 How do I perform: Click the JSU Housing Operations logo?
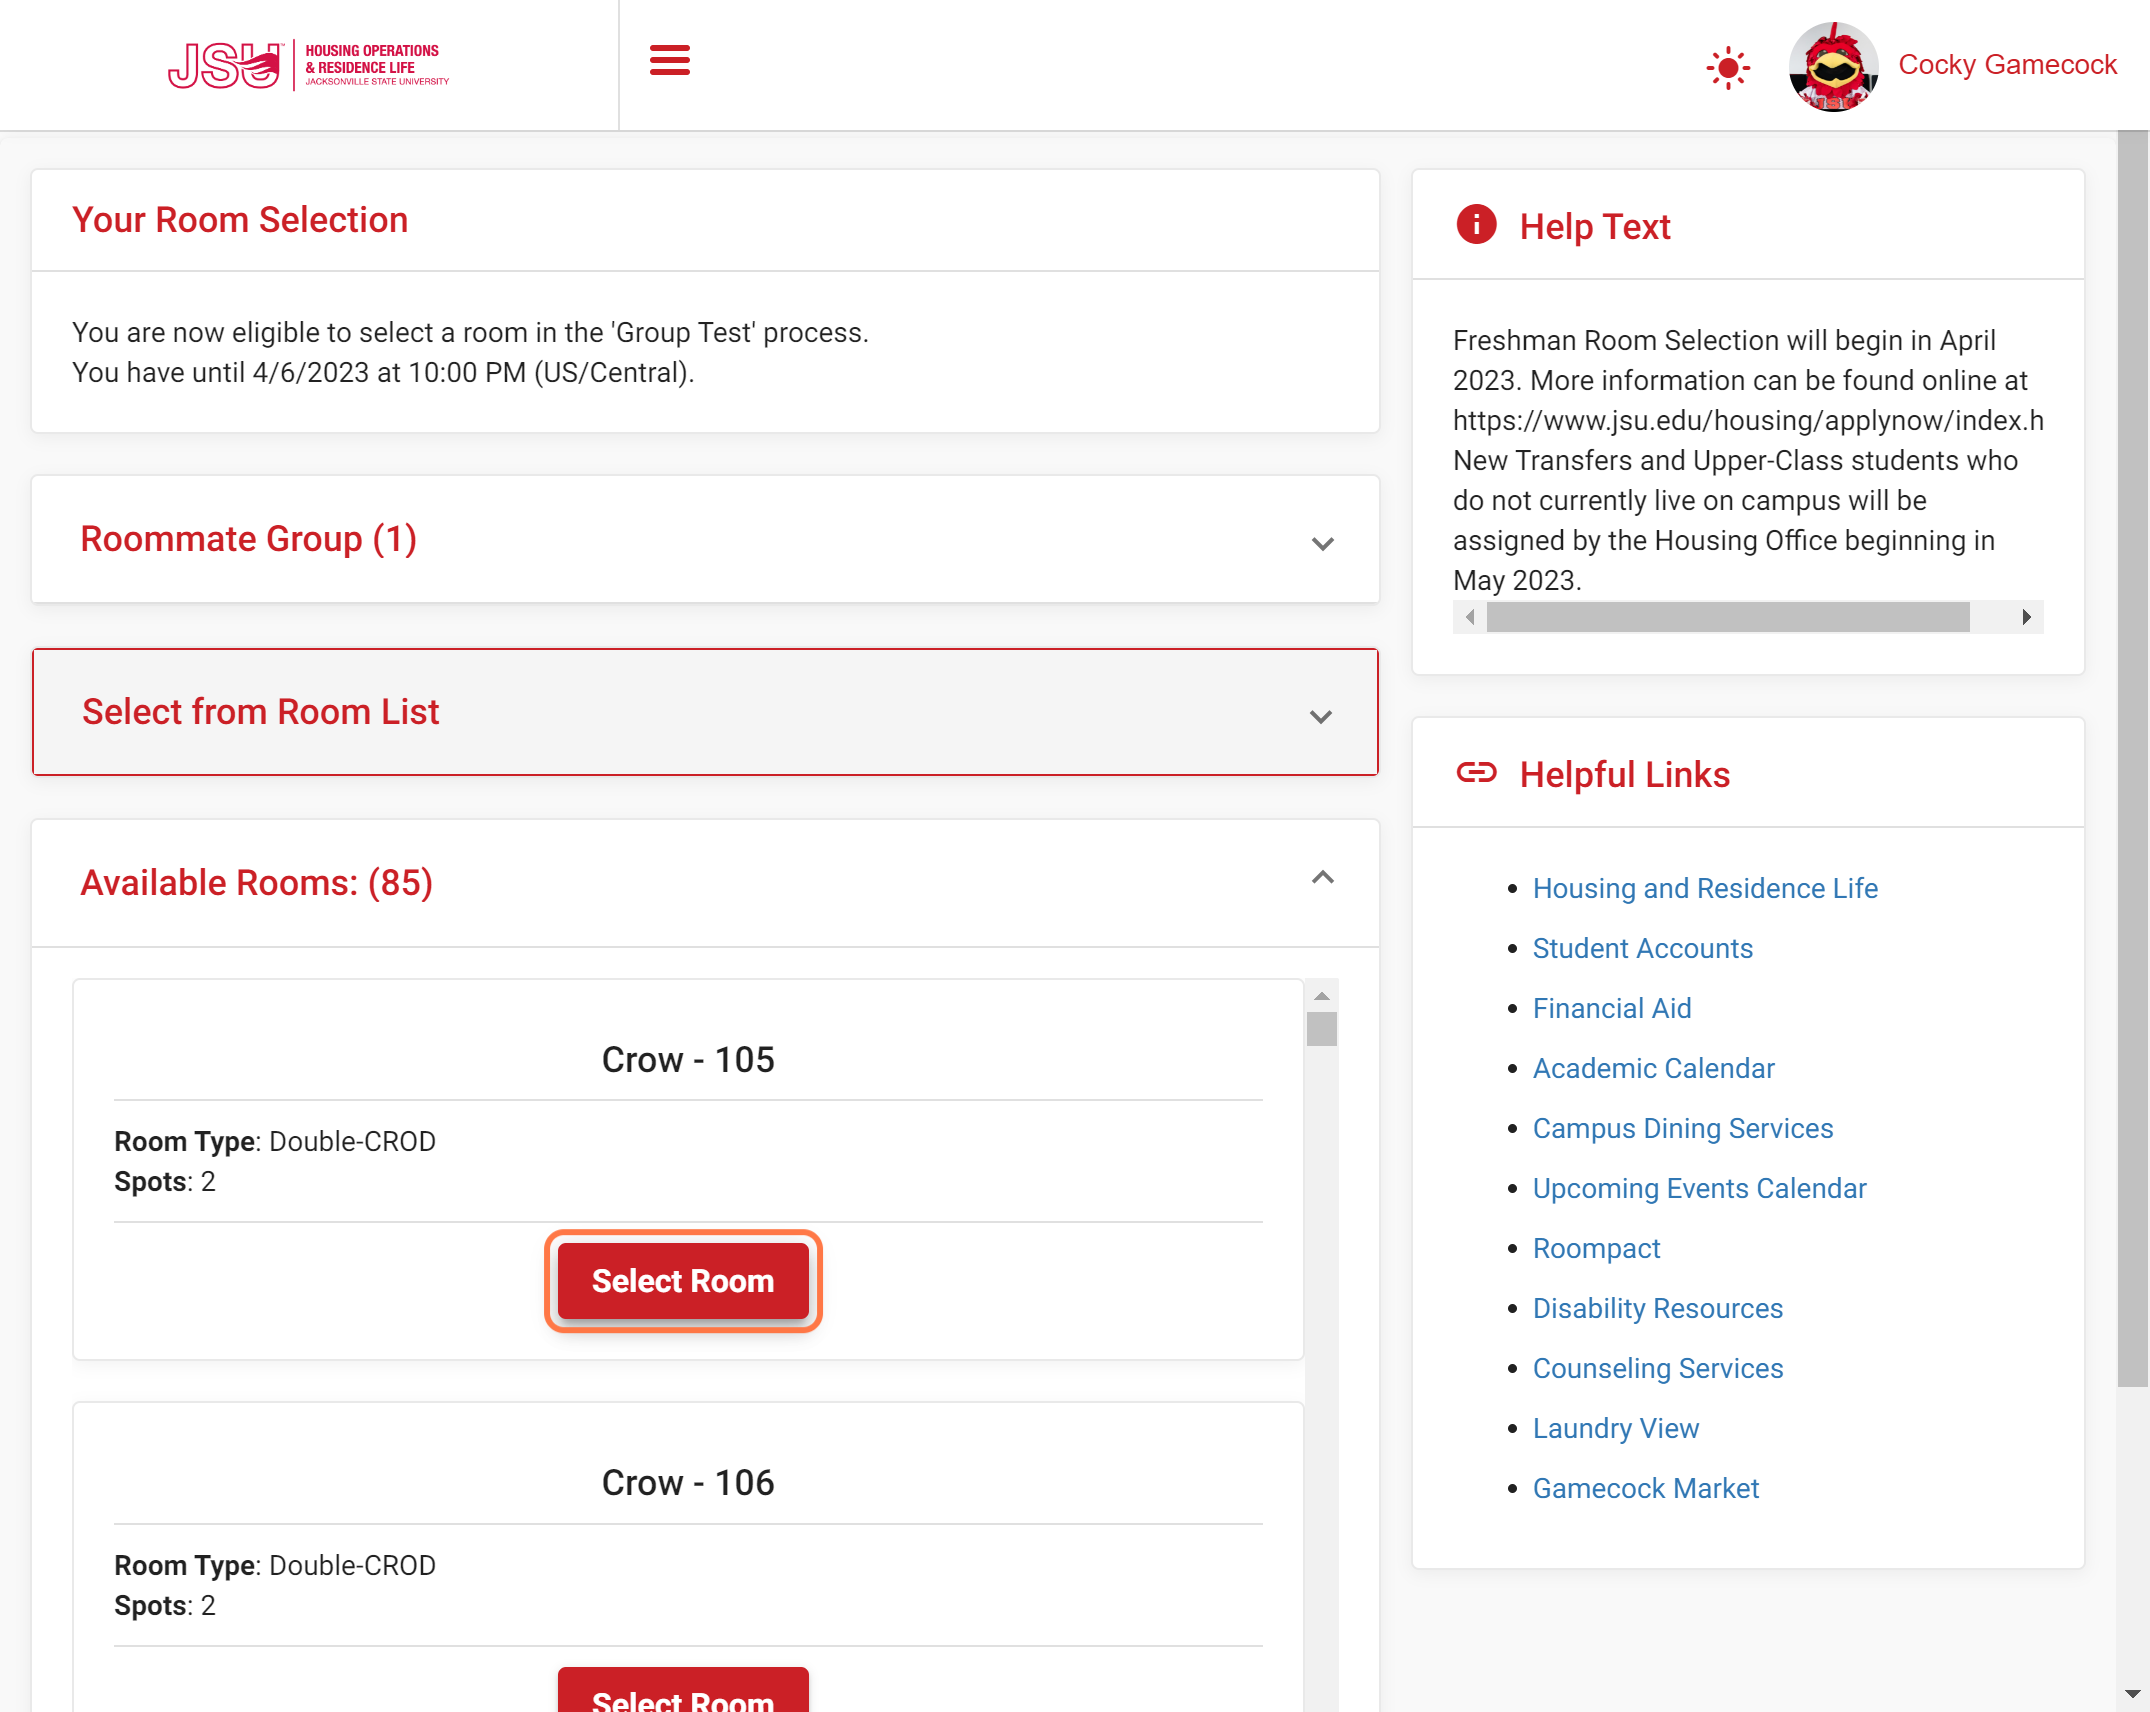[308, 65]
